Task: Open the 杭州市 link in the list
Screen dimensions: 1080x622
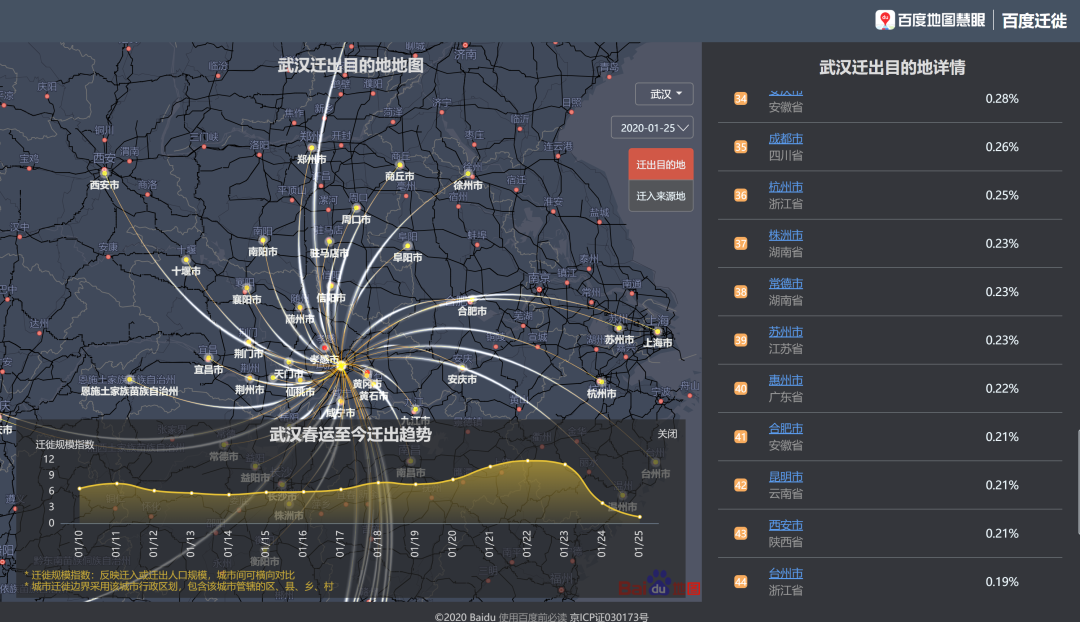Action: (786, 187)
